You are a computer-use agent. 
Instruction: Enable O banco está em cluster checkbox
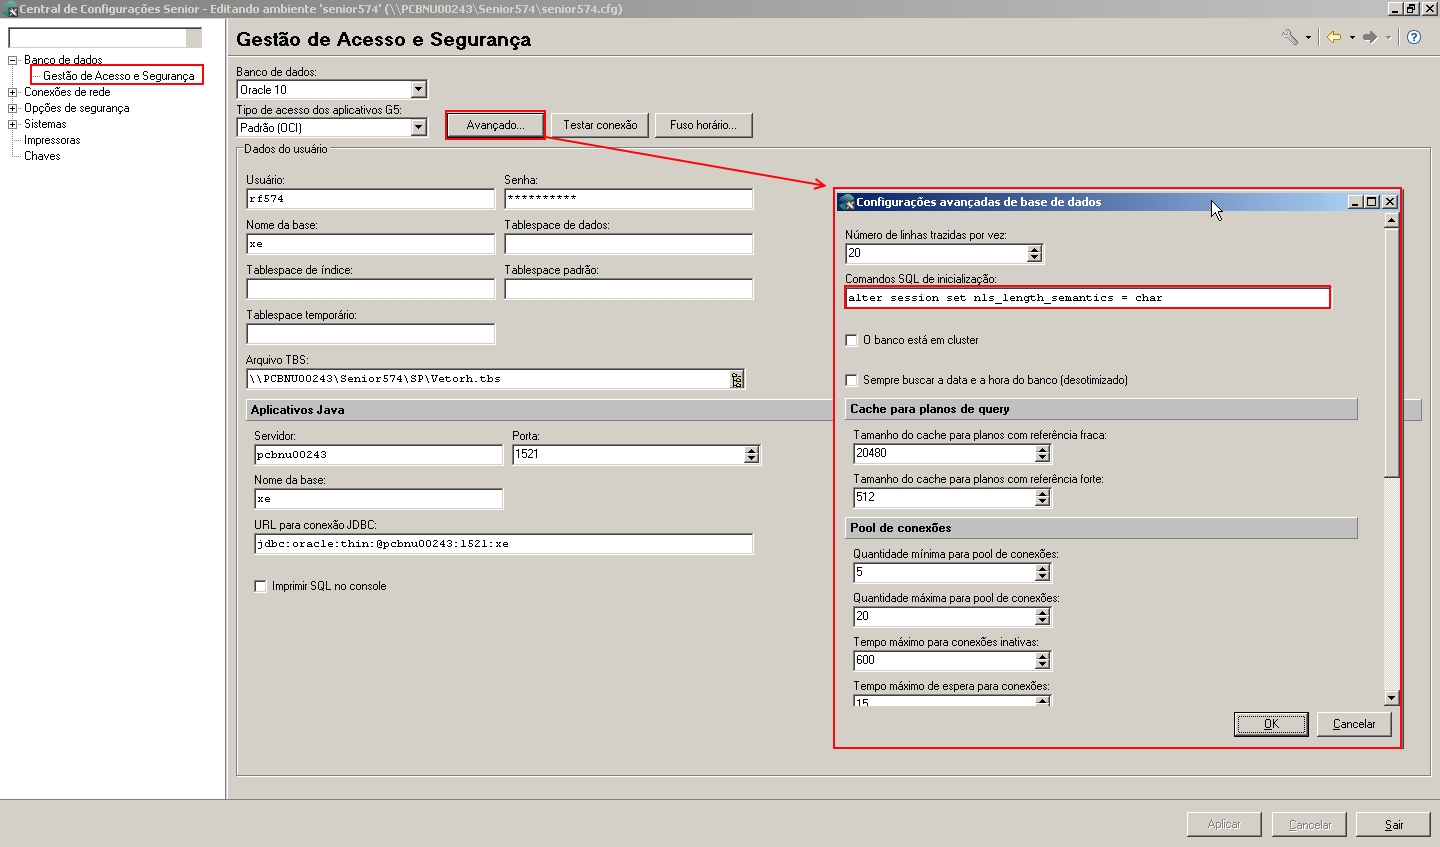click(x=851, y=340)
